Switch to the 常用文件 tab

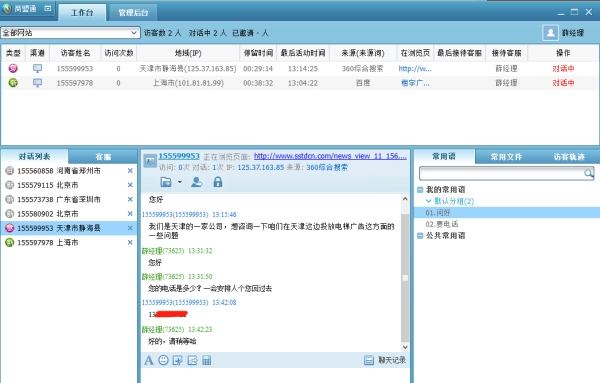[x=506, y=156]
